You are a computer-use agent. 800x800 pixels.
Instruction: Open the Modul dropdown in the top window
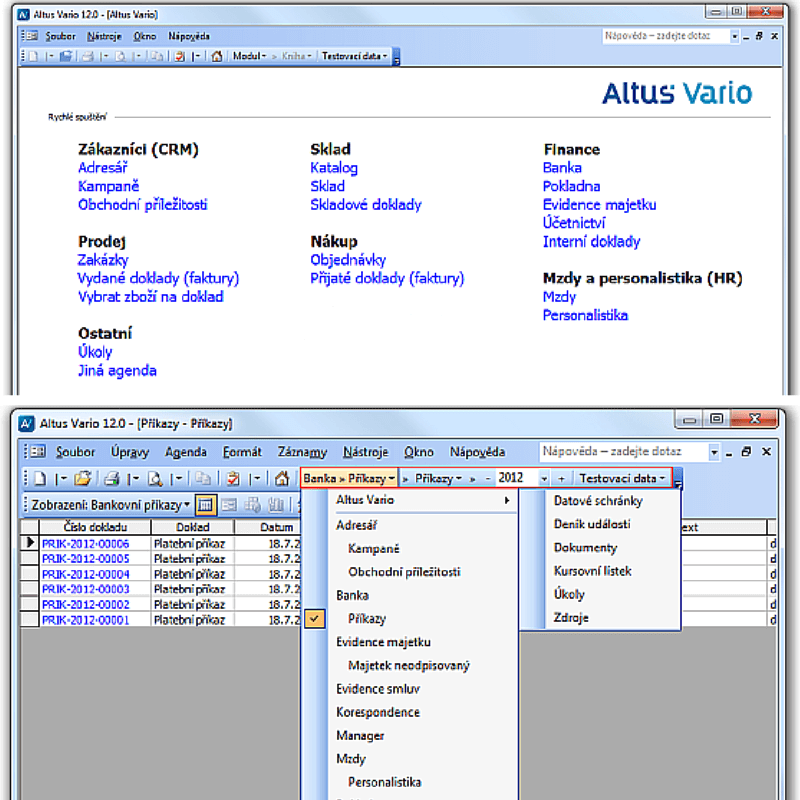249,56
